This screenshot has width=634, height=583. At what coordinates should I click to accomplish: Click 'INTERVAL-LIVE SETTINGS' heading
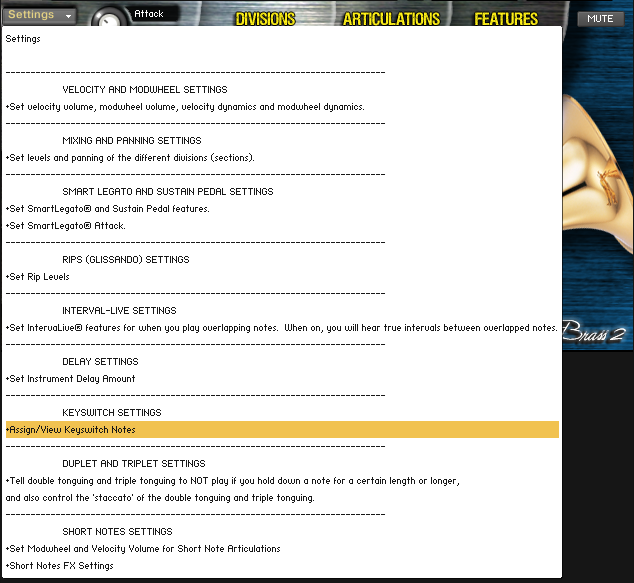click(119, 311)
